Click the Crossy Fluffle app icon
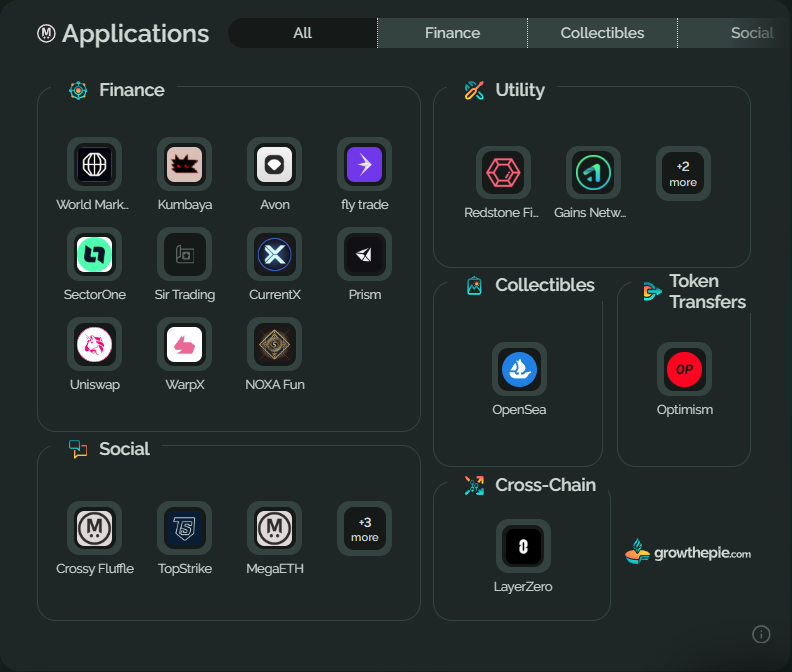This screenshot has height=672, width=792. tap(94, 528)
